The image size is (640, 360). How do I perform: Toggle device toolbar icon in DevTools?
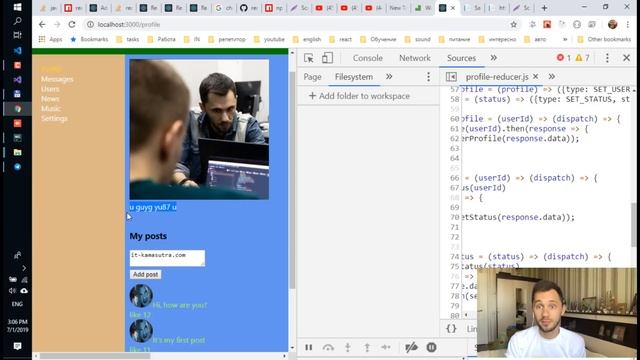click(x=327, y=58)
